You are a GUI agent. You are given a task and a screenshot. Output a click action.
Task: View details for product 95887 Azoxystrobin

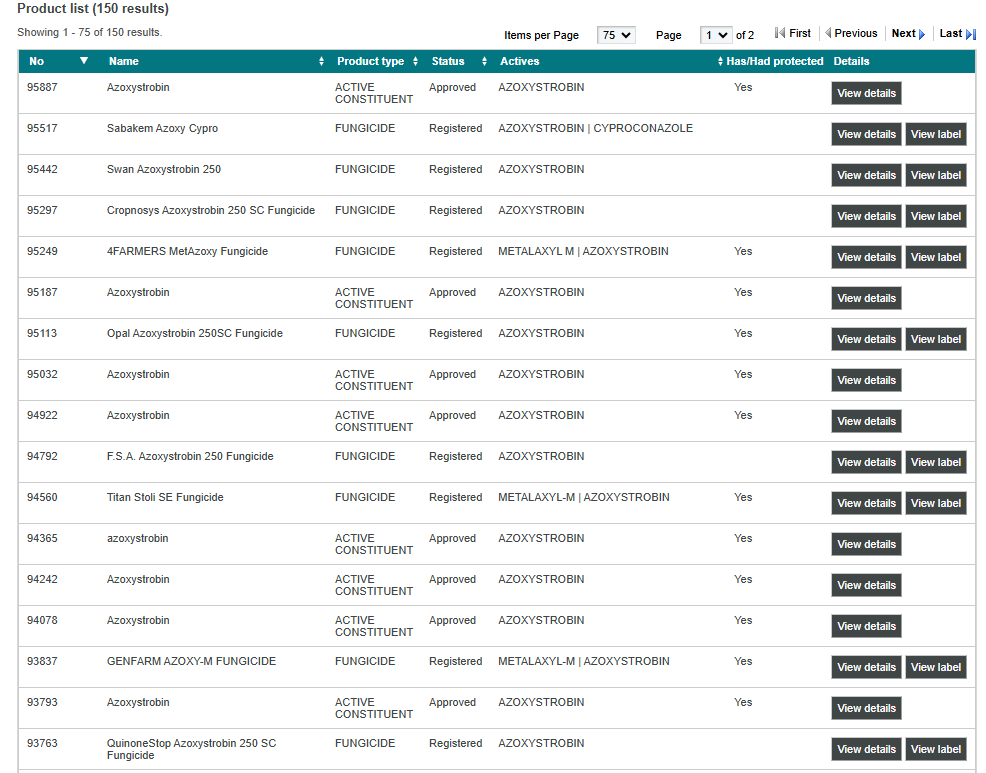point(866,94)
